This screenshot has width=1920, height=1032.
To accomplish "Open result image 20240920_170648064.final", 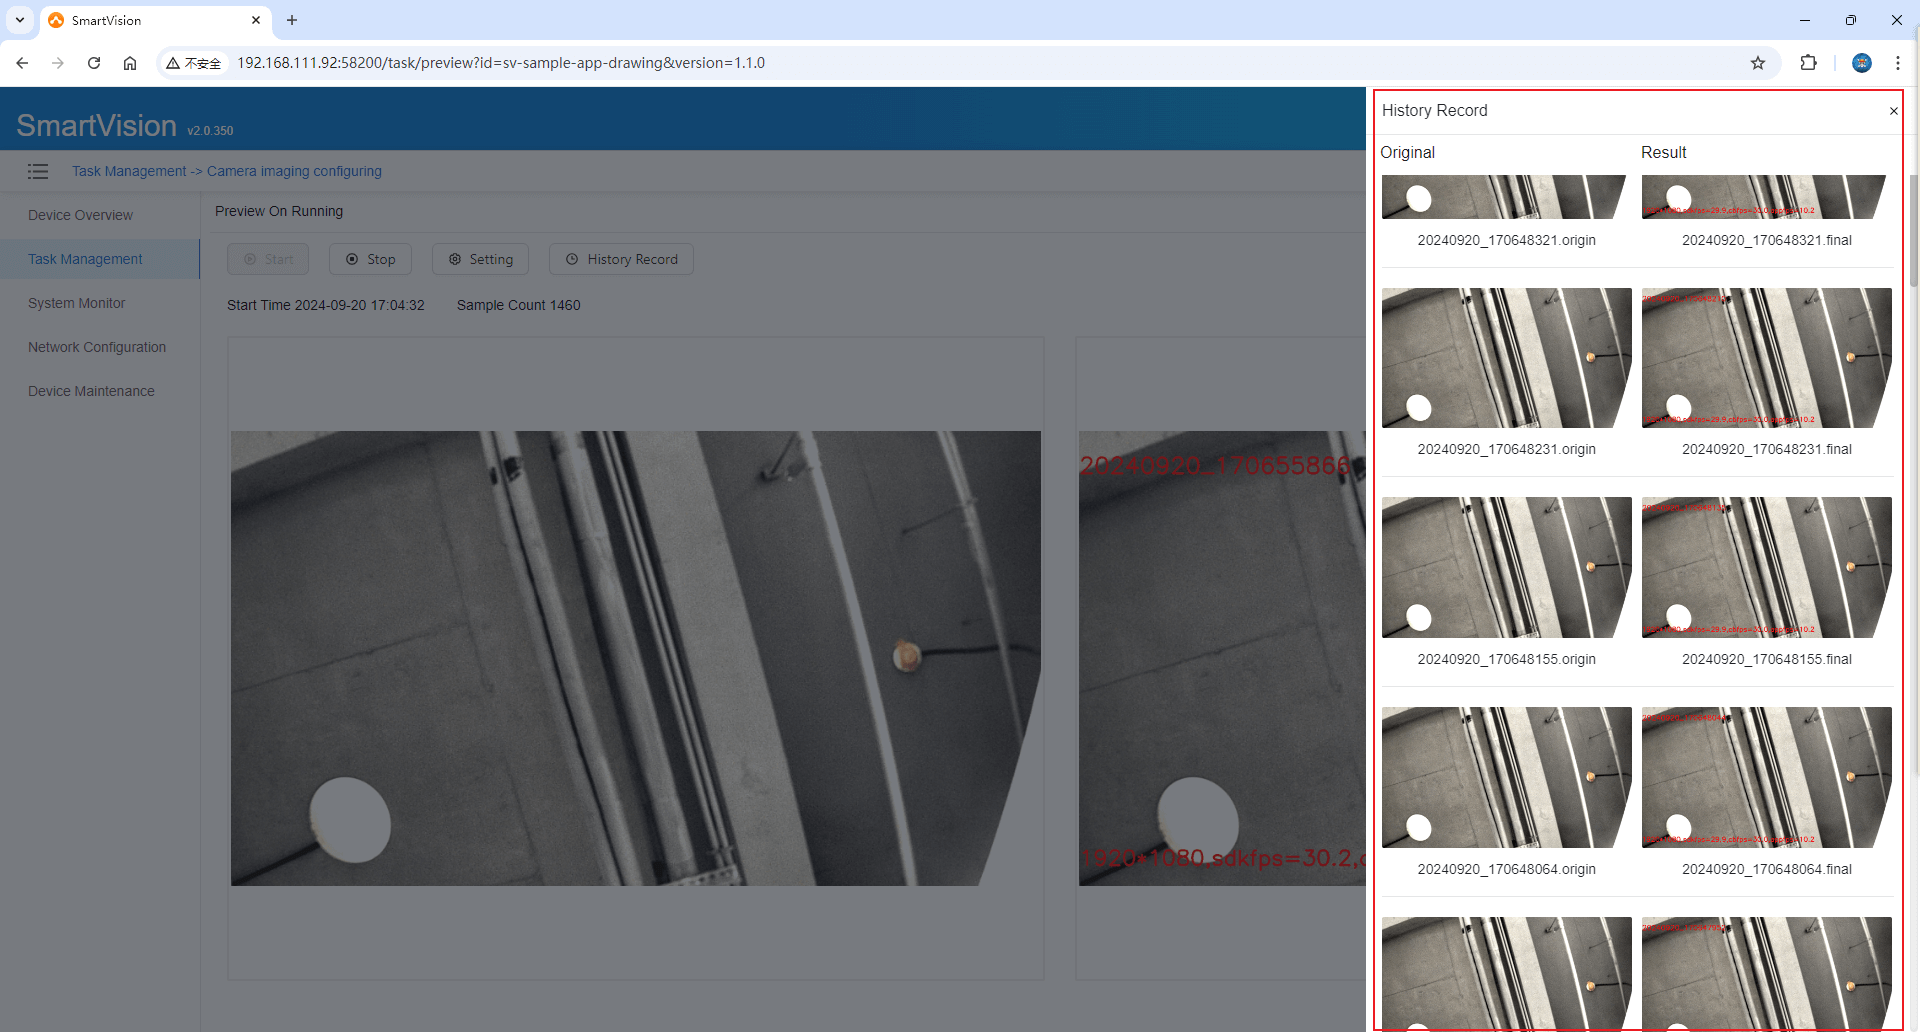I will [x=1766, y=777].
